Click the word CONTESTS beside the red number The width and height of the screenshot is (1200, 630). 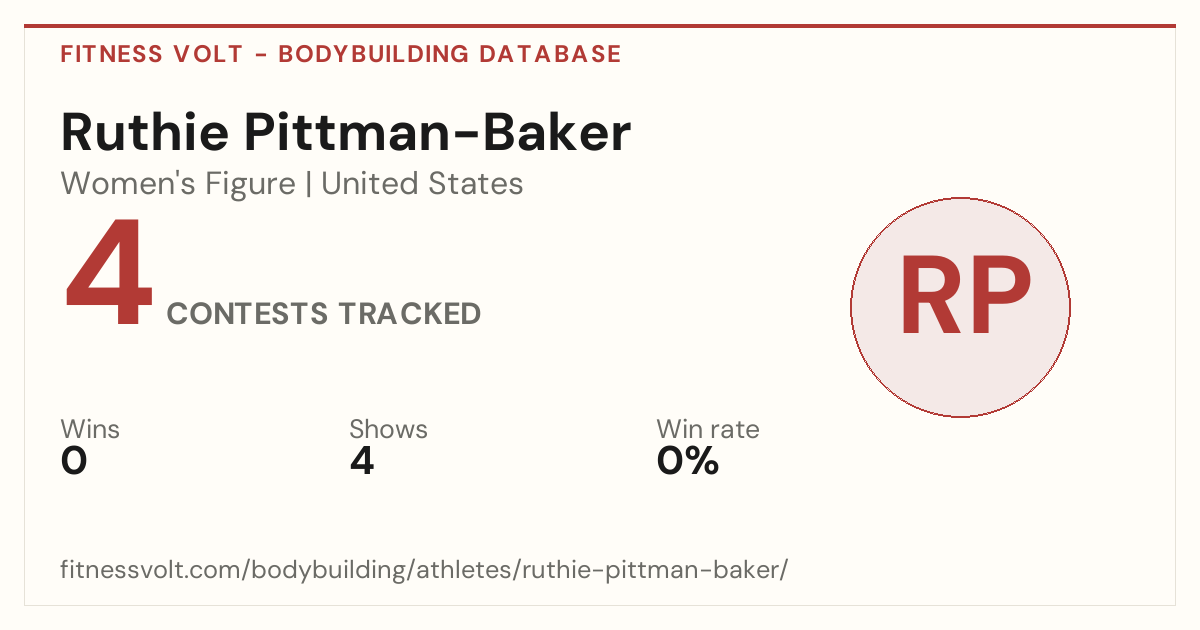[247, 314]
